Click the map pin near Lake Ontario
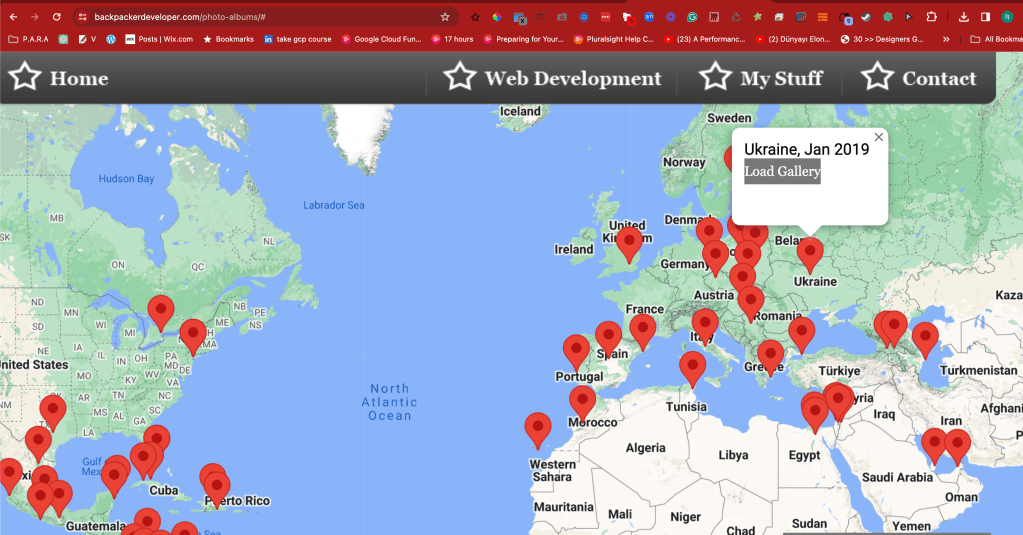This screenshot has height=535, width=1023. tap(160, 313)
